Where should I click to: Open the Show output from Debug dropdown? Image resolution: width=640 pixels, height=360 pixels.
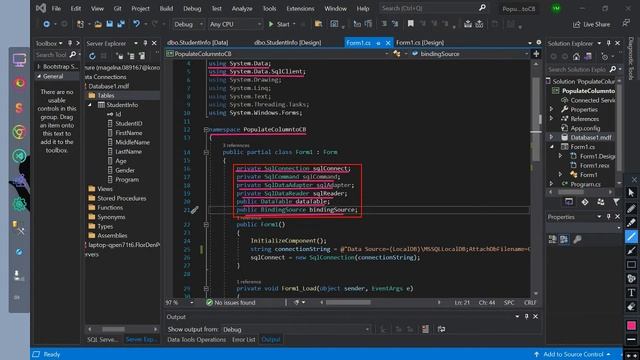point(296,329)
